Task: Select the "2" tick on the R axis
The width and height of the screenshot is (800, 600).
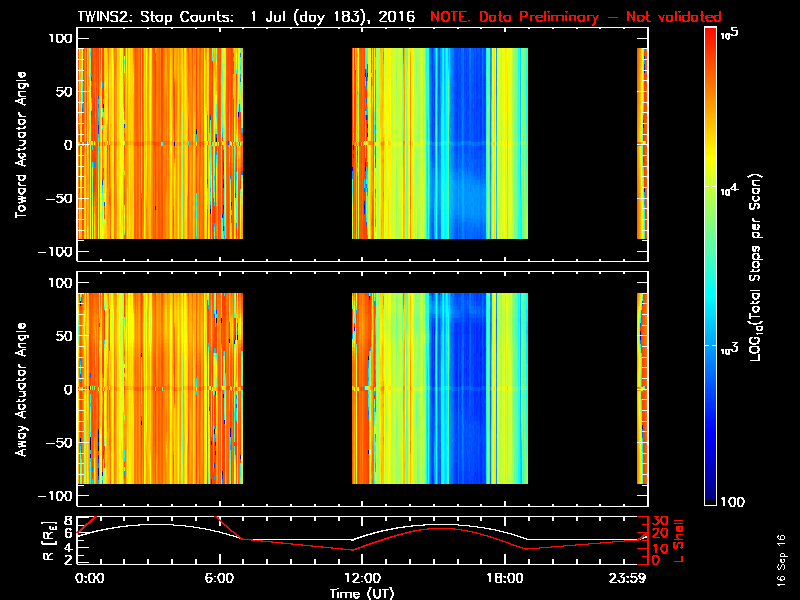Action: 66,559
